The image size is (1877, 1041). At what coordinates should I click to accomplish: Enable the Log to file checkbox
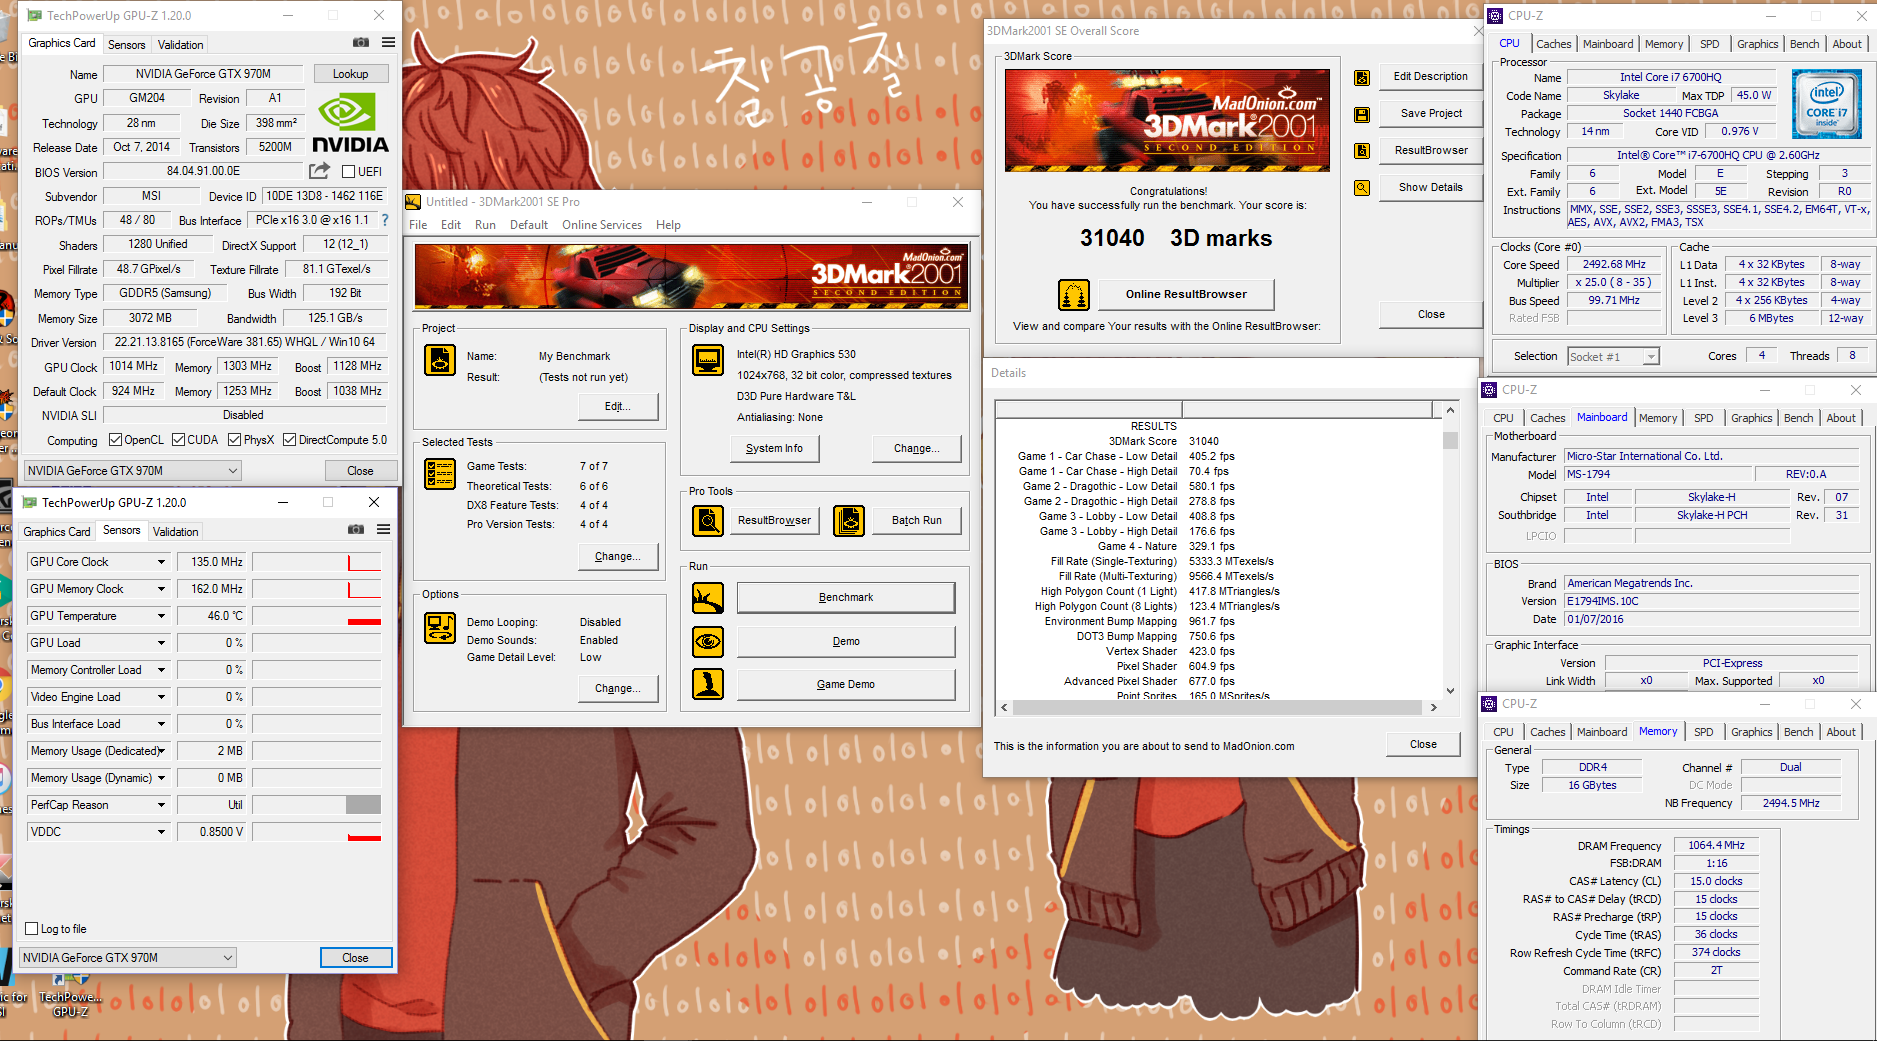pos(32,929)
